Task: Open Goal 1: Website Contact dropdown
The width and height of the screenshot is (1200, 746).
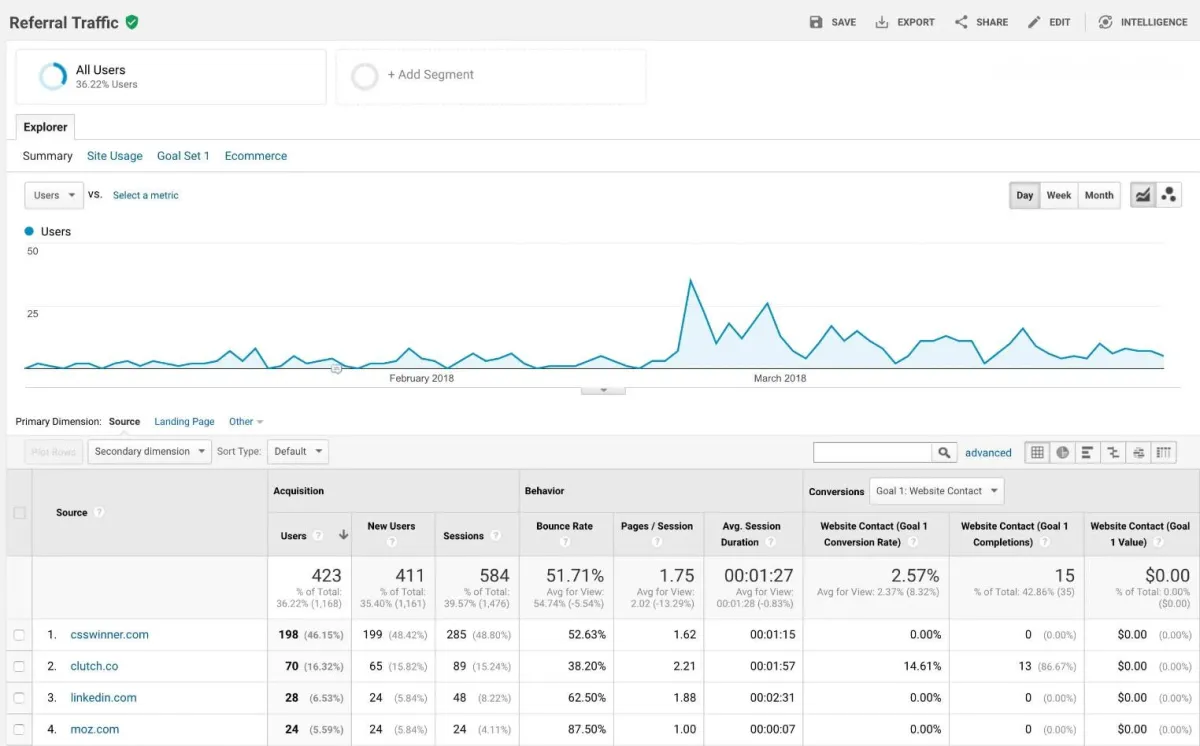Action: pos(937,491)
